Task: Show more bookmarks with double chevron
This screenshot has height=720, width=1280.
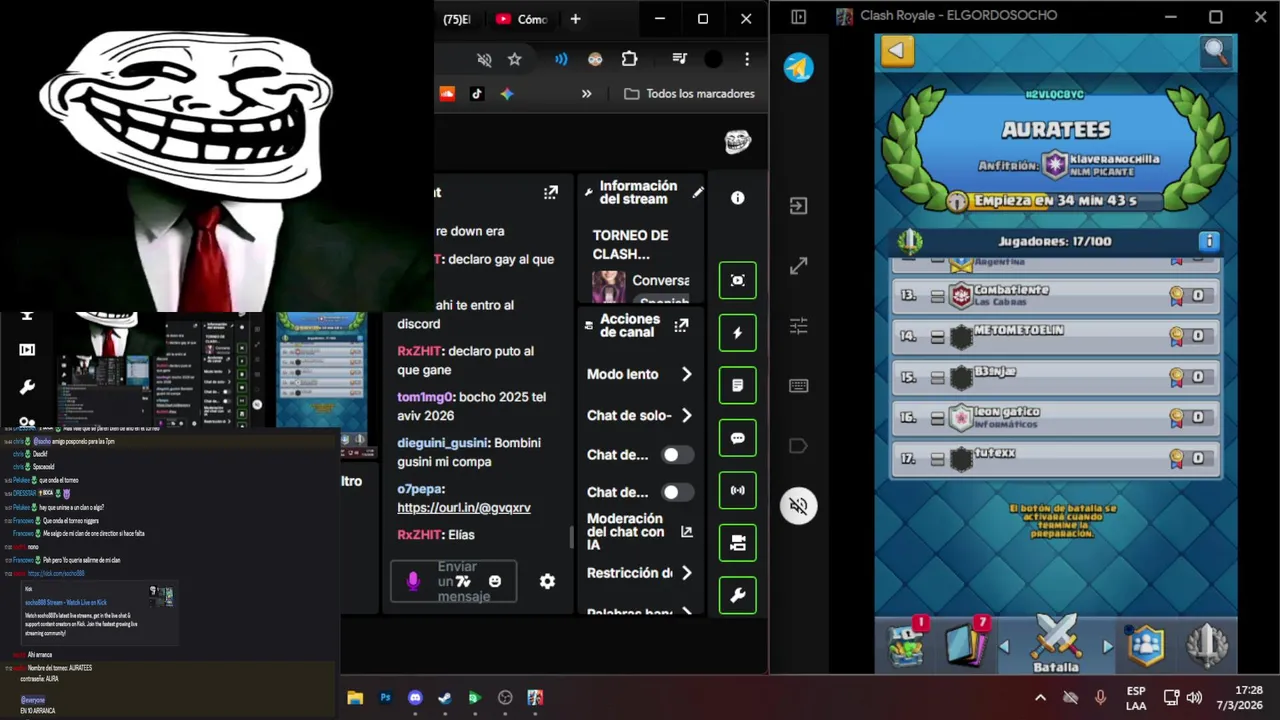Action: coord(586,93)
